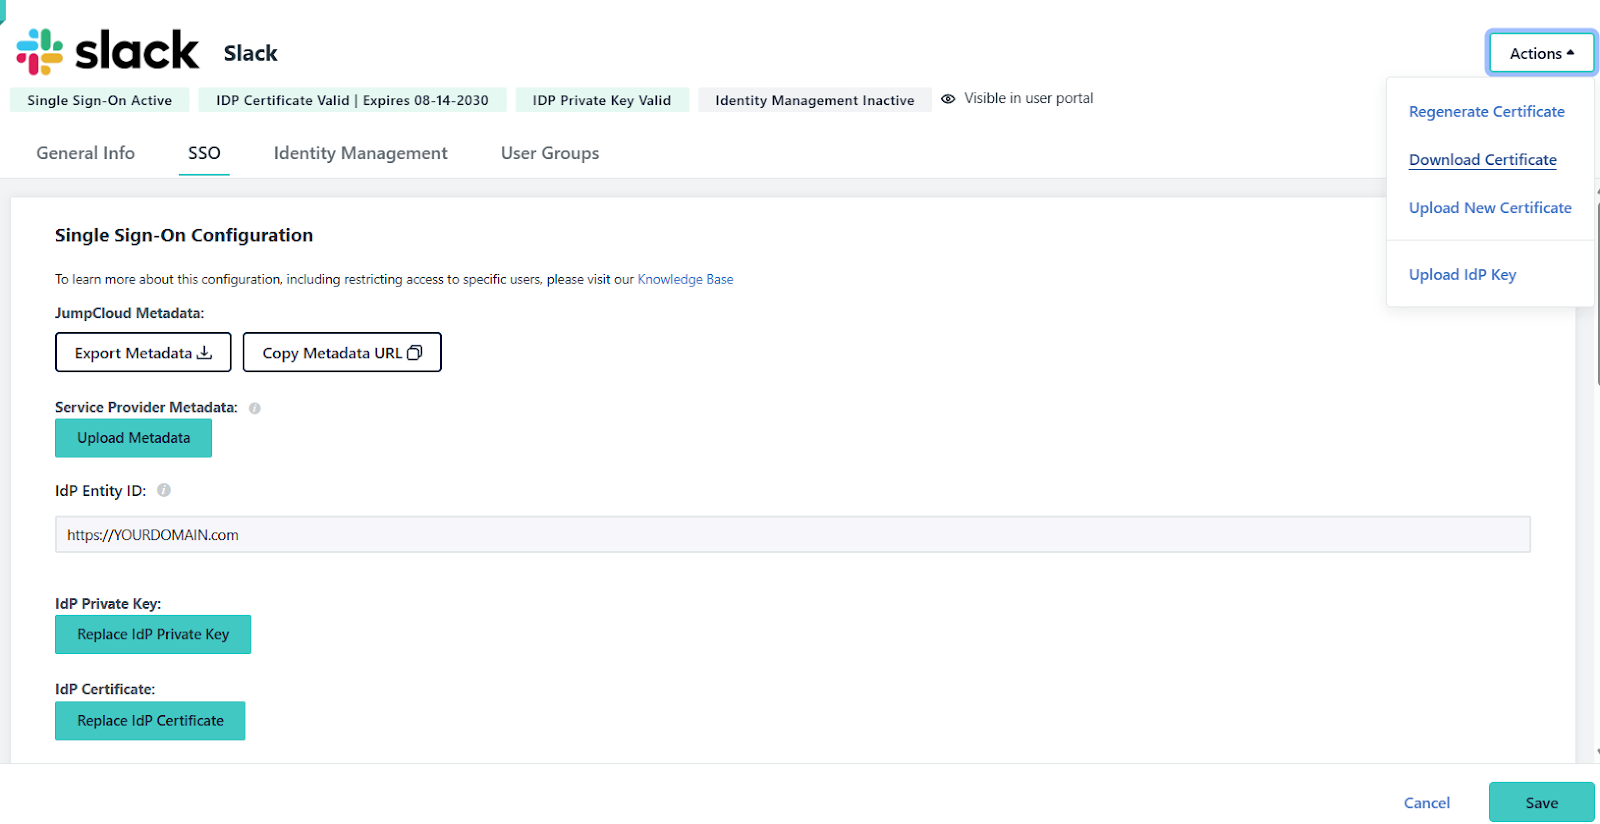
Task: Click the Single Sign-On Active status badge
Action: [99, 100]
